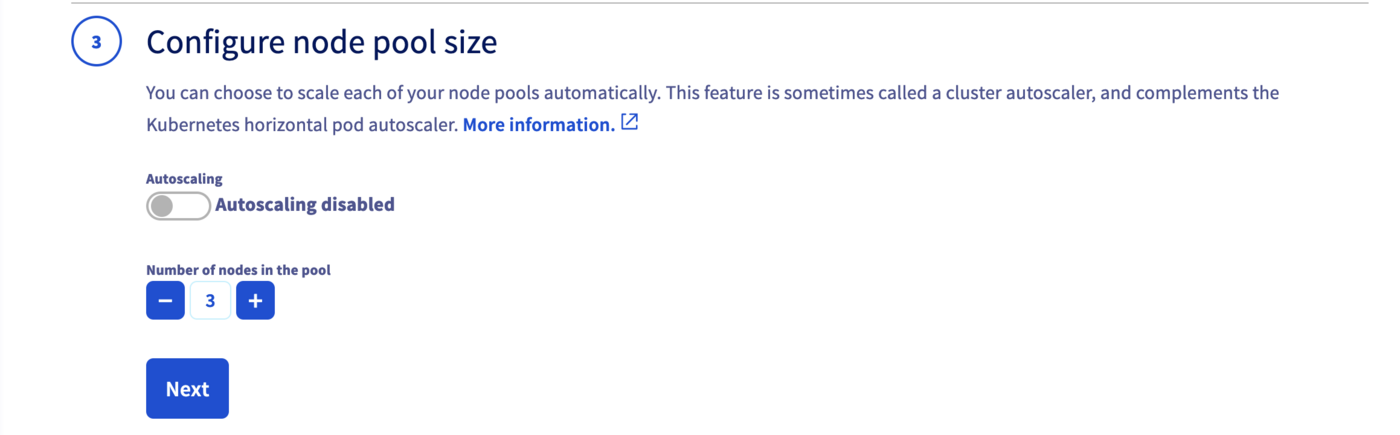Click the small "Autoscaling" field caption
Image resolution: width=1400 pixels, height=435 pixels.
(x=184, y=179)
